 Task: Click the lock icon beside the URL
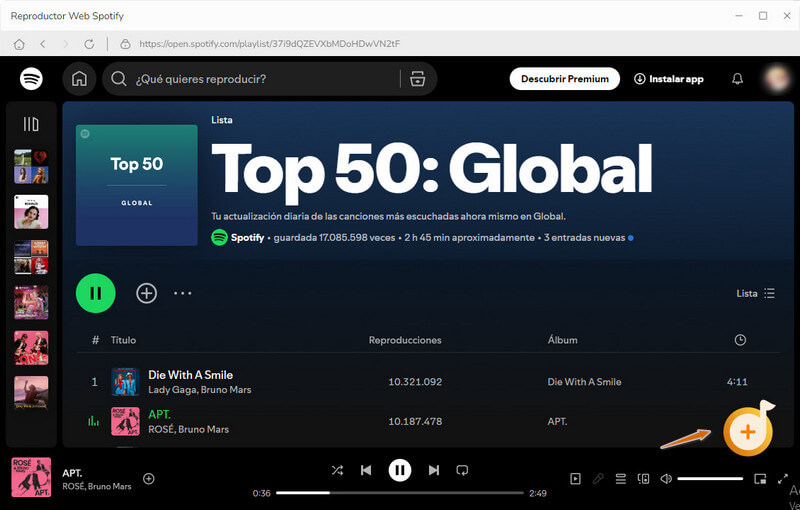pyautogui.click(x=125, y=44)
